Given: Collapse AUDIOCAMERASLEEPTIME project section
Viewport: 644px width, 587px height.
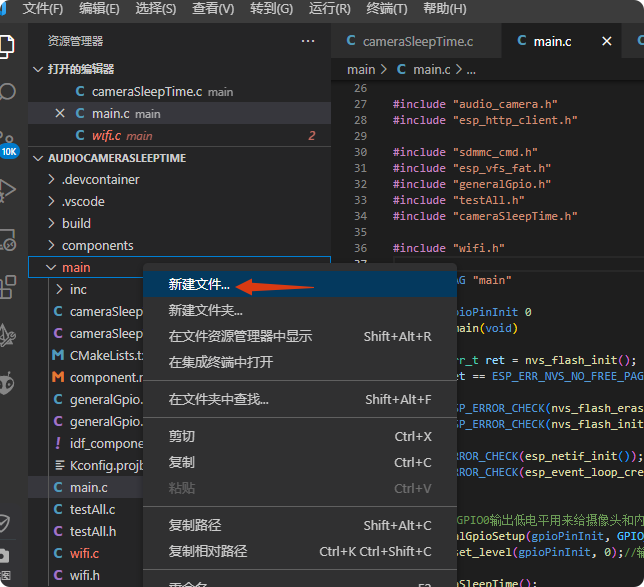Looking at the screenshot, I should (x=38, y=158).
